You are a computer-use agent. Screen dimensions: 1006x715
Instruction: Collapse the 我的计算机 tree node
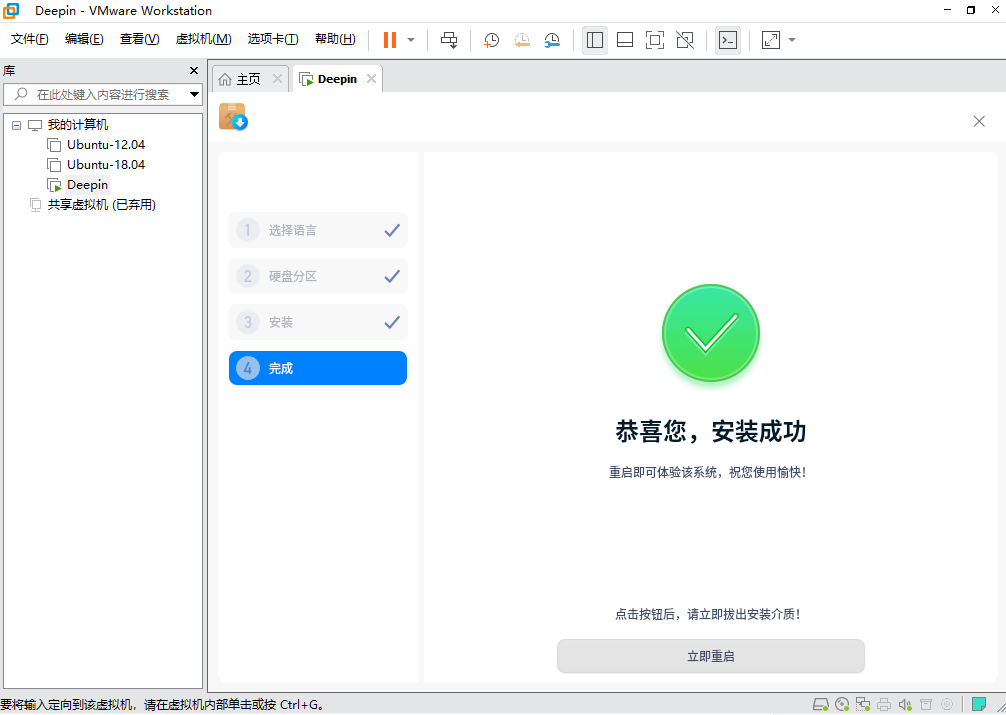coord(17,125)
